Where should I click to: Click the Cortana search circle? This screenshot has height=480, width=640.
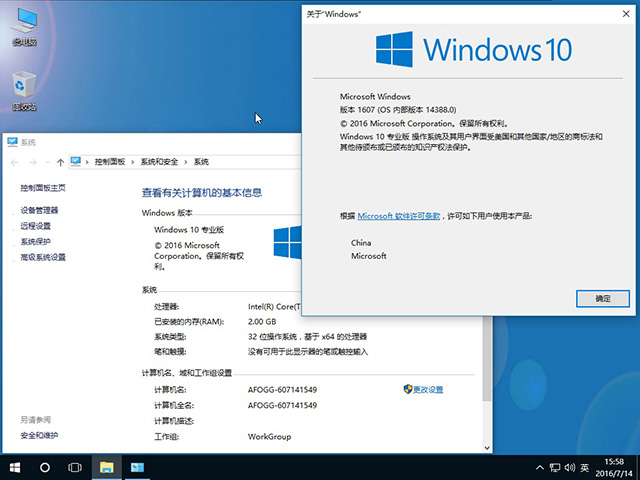tap(45, 467)
